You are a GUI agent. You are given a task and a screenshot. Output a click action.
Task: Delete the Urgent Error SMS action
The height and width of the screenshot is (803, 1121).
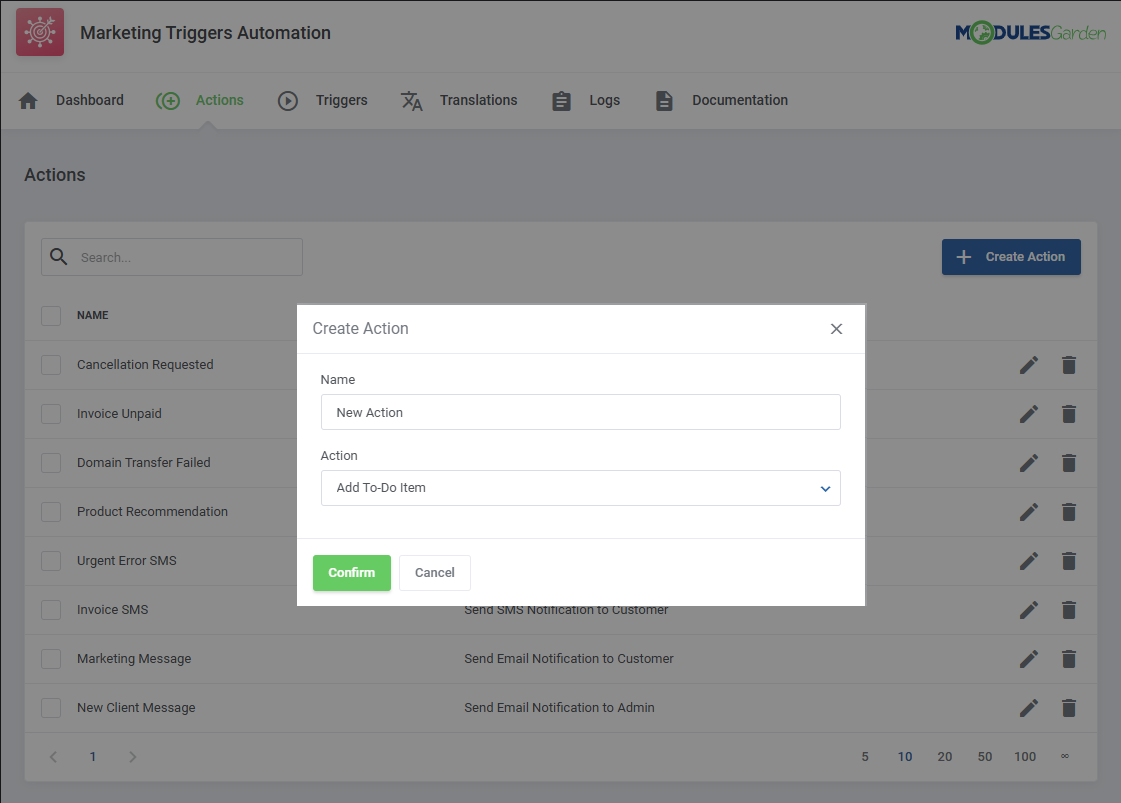(x=1069, y=561)
